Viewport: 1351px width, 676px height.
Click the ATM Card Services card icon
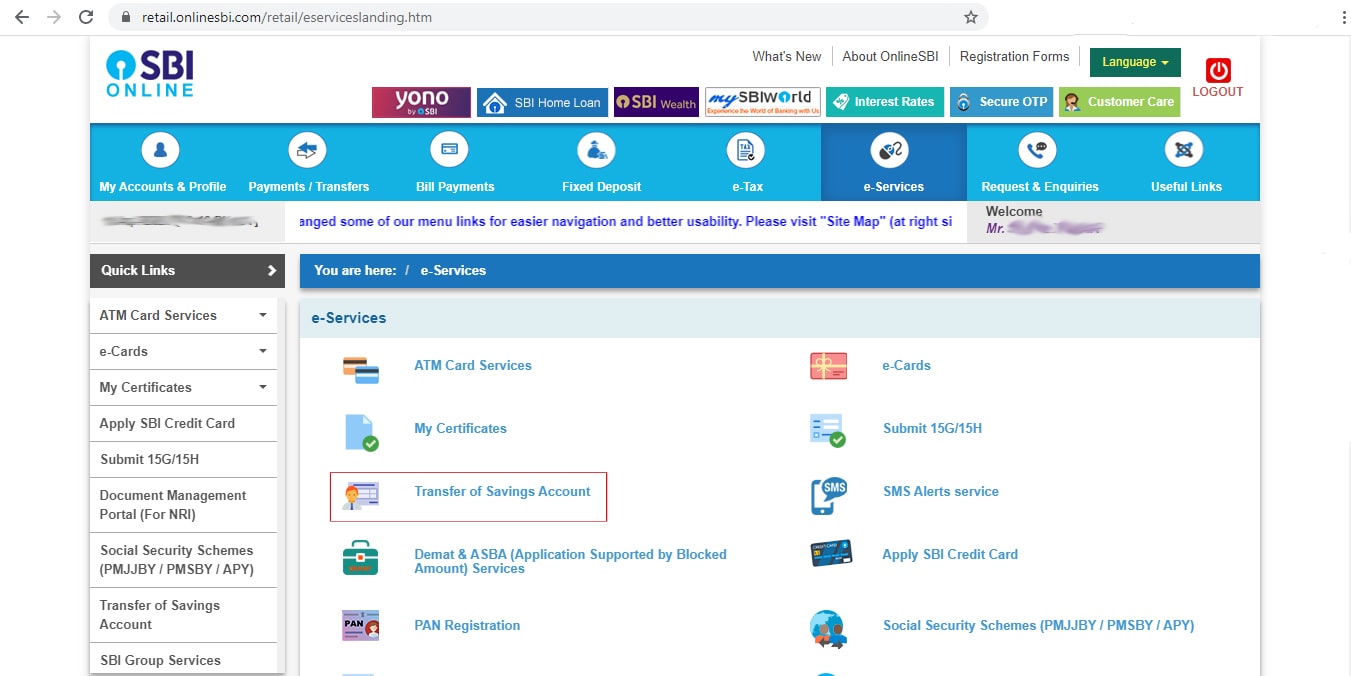click(x=361, y=369)
